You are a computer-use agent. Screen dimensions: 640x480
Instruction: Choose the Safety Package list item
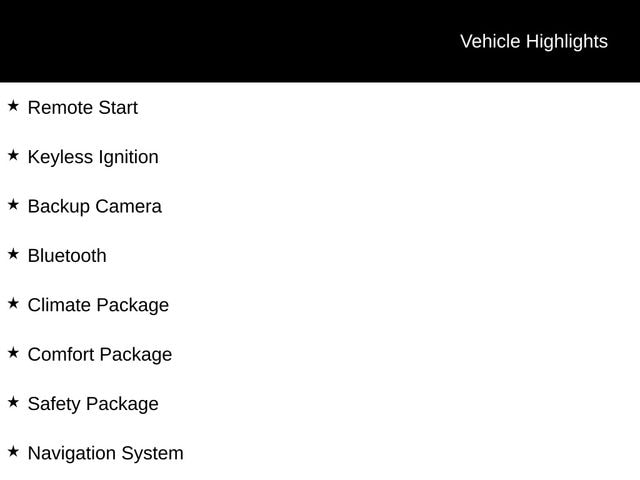[x=92, y=404]
